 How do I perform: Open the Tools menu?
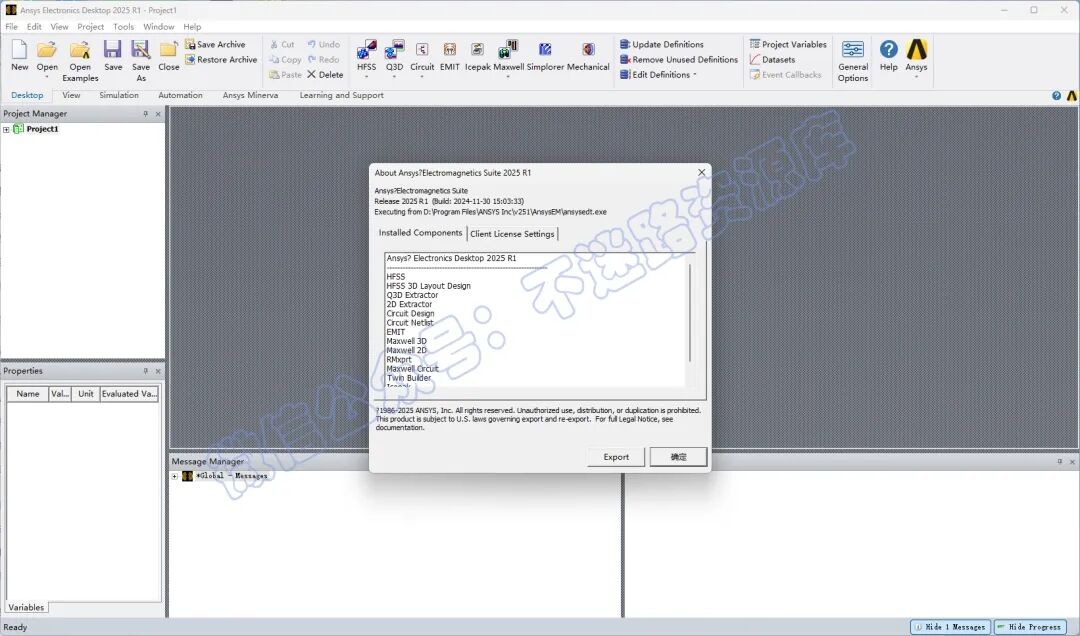pyautogui.click(x=123, y=27)
